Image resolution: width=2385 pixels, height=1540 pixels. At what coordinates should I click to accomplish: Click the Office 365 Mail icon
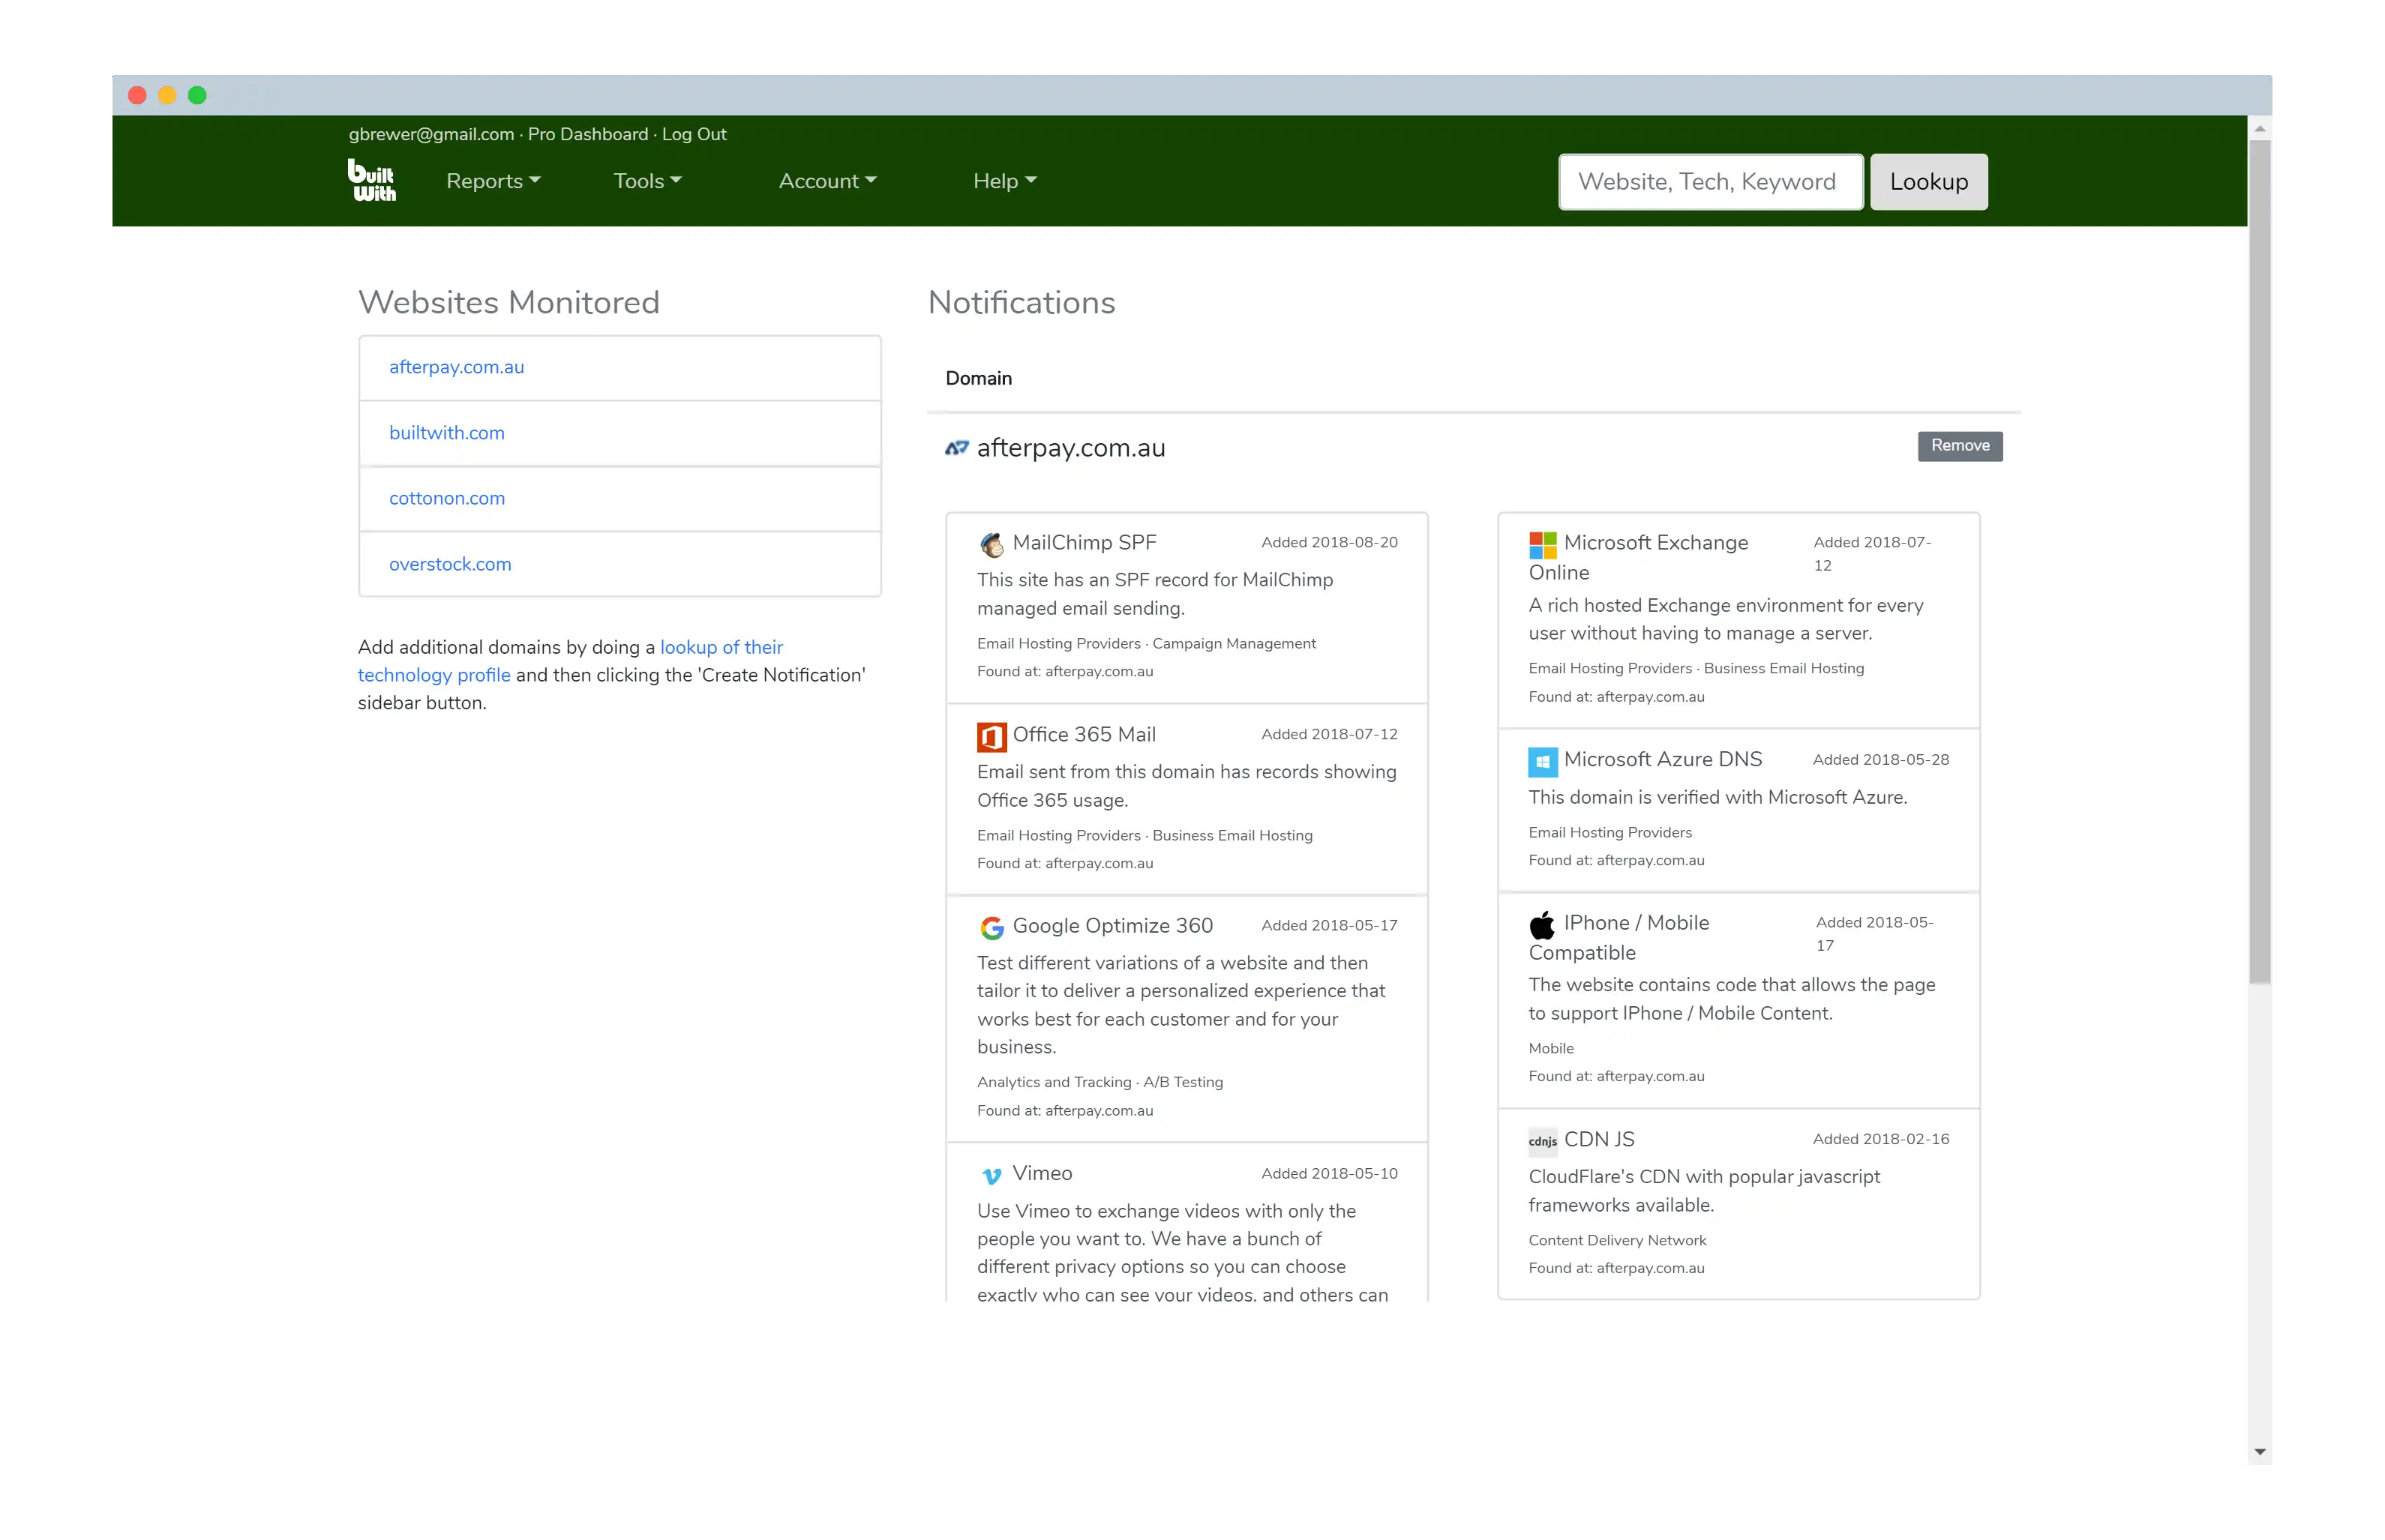coord(991,736)
